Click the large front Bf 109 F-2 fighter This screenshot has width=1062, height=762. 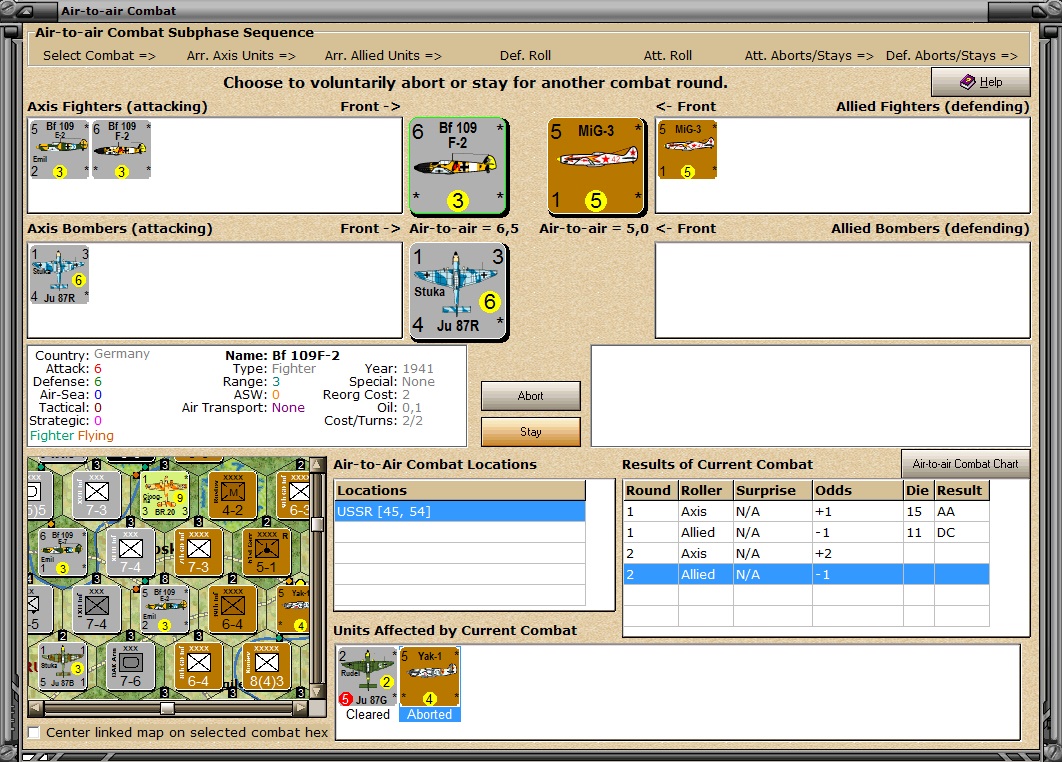[458, 166]
